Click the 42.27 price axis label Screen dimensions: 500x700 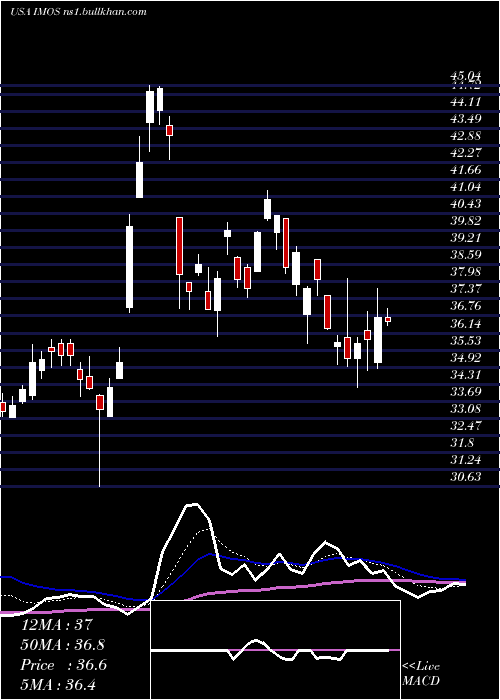tap(465, 153)
